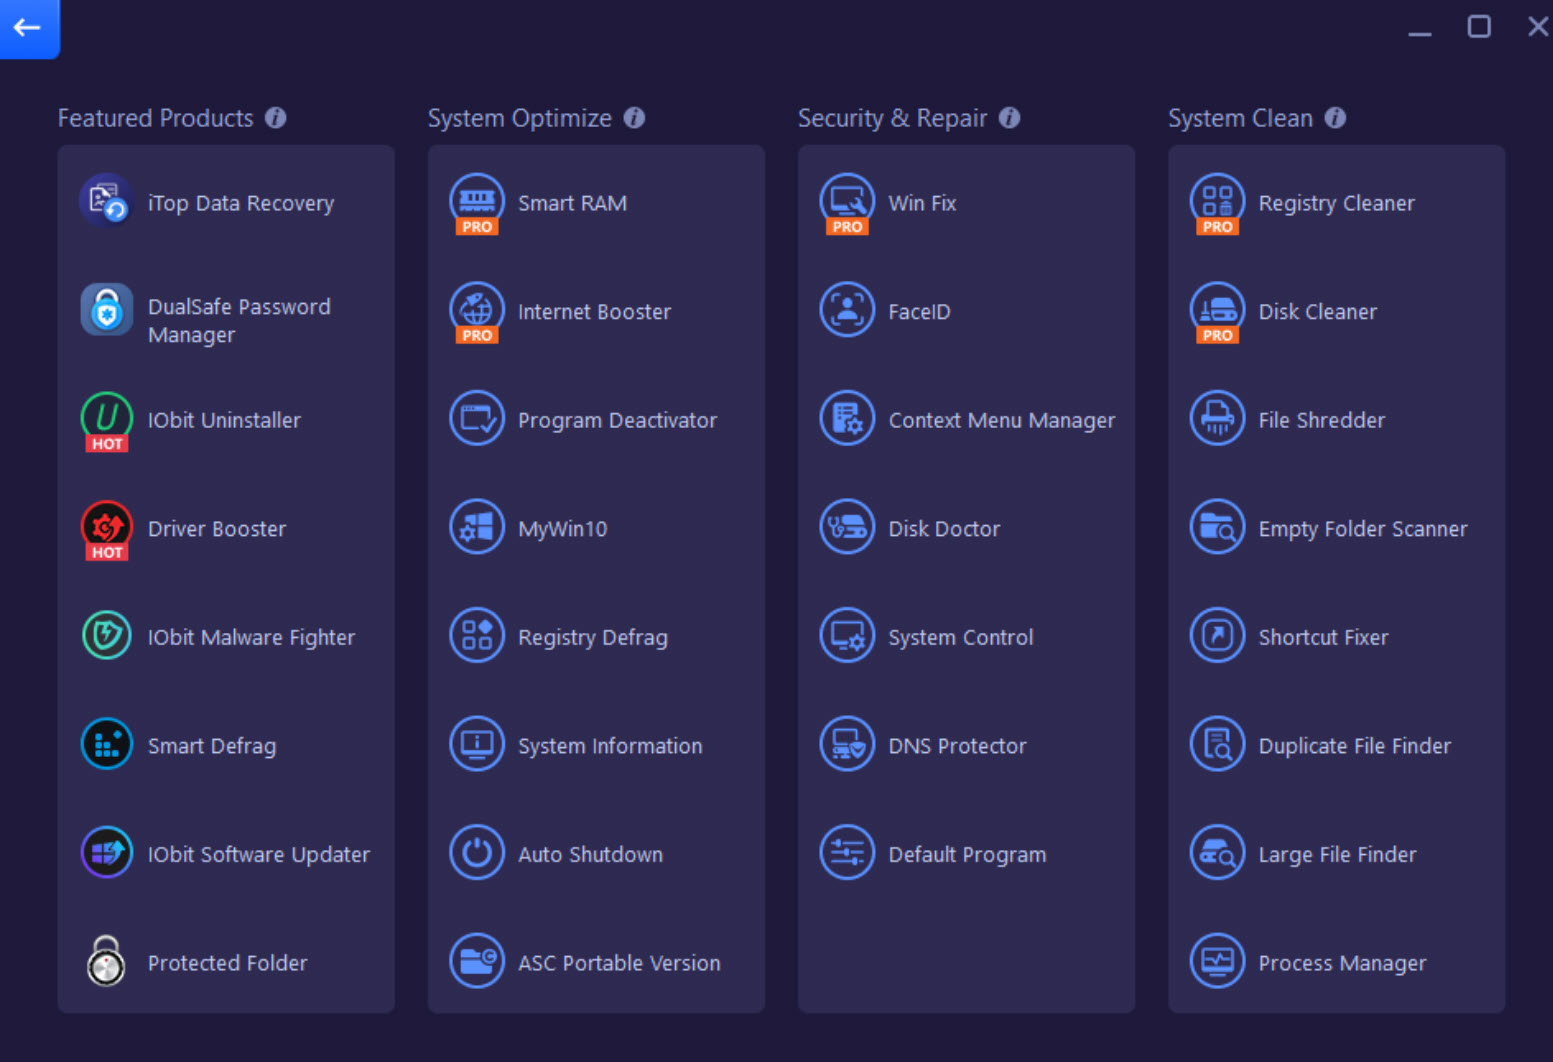Open the Duplicate File Finder label
The width and height of the screenshot is (1553, 1062).
[x=1354, y=747]
